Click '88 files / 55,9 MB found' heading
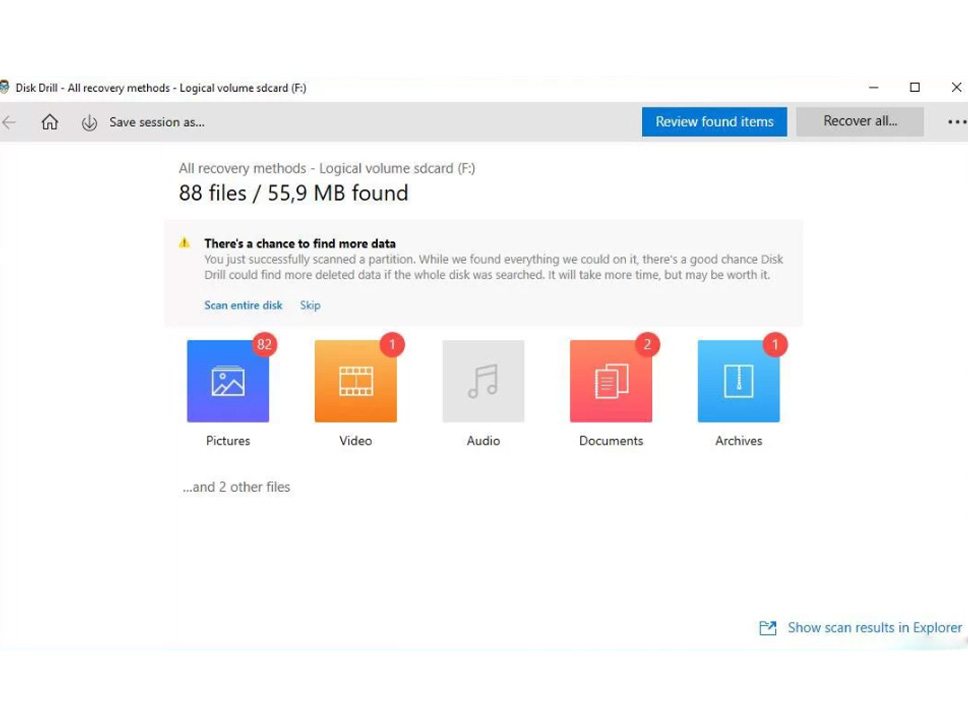This screenshot has height=726, width=968. coord(293,193)
